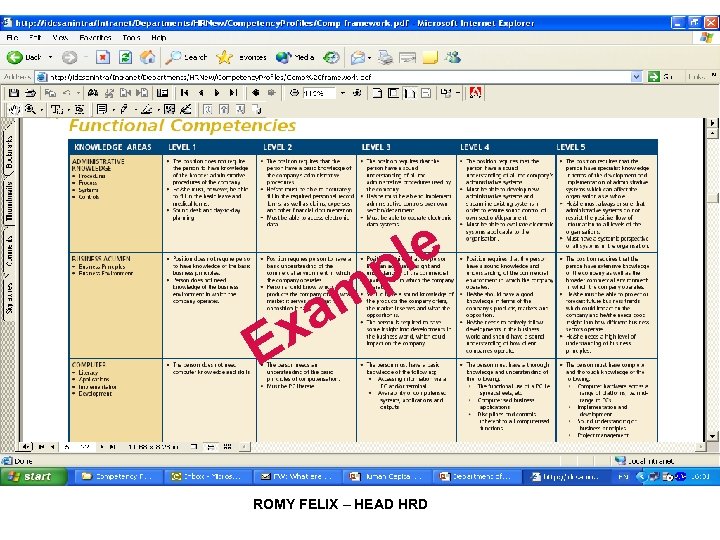Open the Signatures side tab
The image size is (720, 540).
click(9, 298)
